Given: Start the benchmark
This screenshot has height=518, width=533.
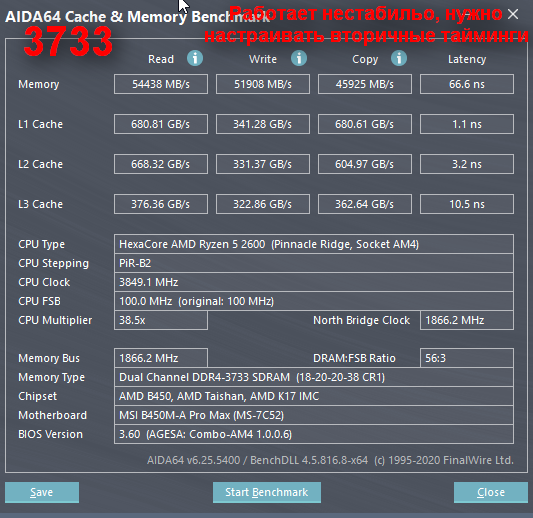Looking at the screenshot, I should pyautogui.click(x=267, y=492).
